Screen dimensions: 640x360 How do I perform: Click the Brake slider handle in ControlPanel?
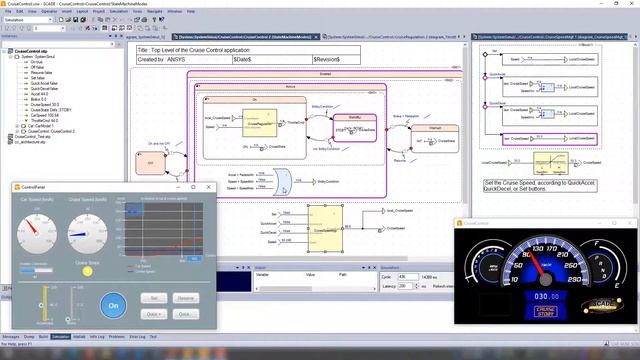(x=68, y=320)
